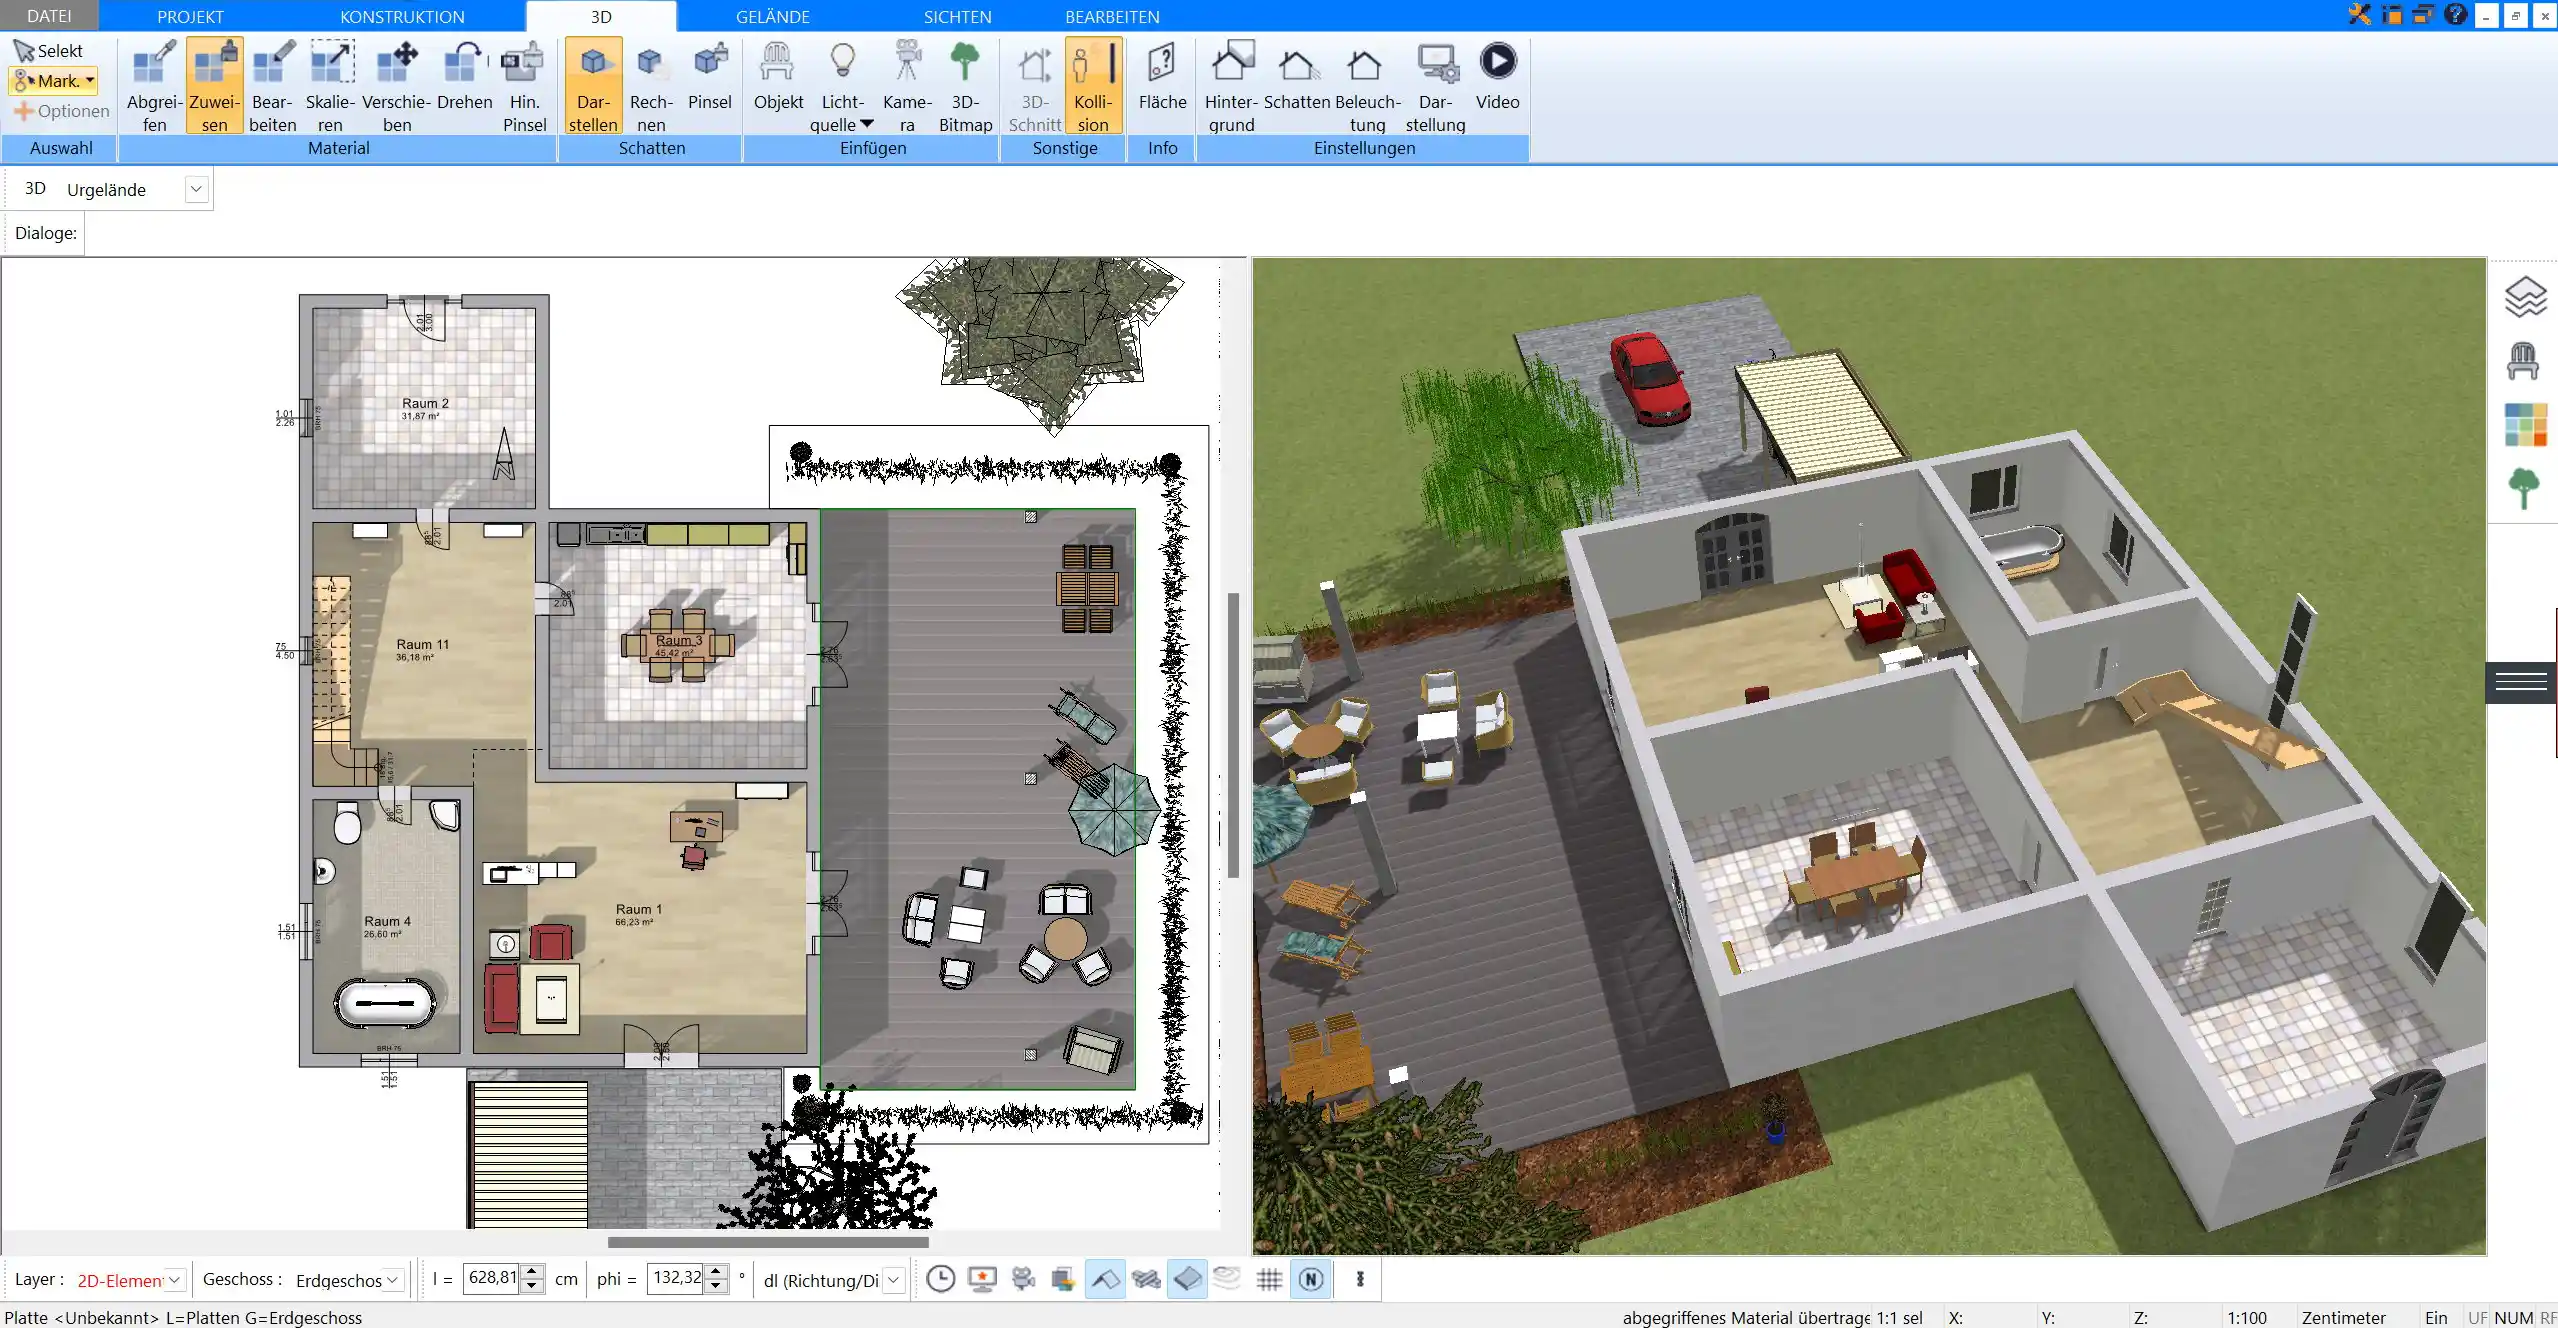This screenshot has width=2558, height=1328.
Task: Open the help question mark icon
Action: (x=2455, y=15)
